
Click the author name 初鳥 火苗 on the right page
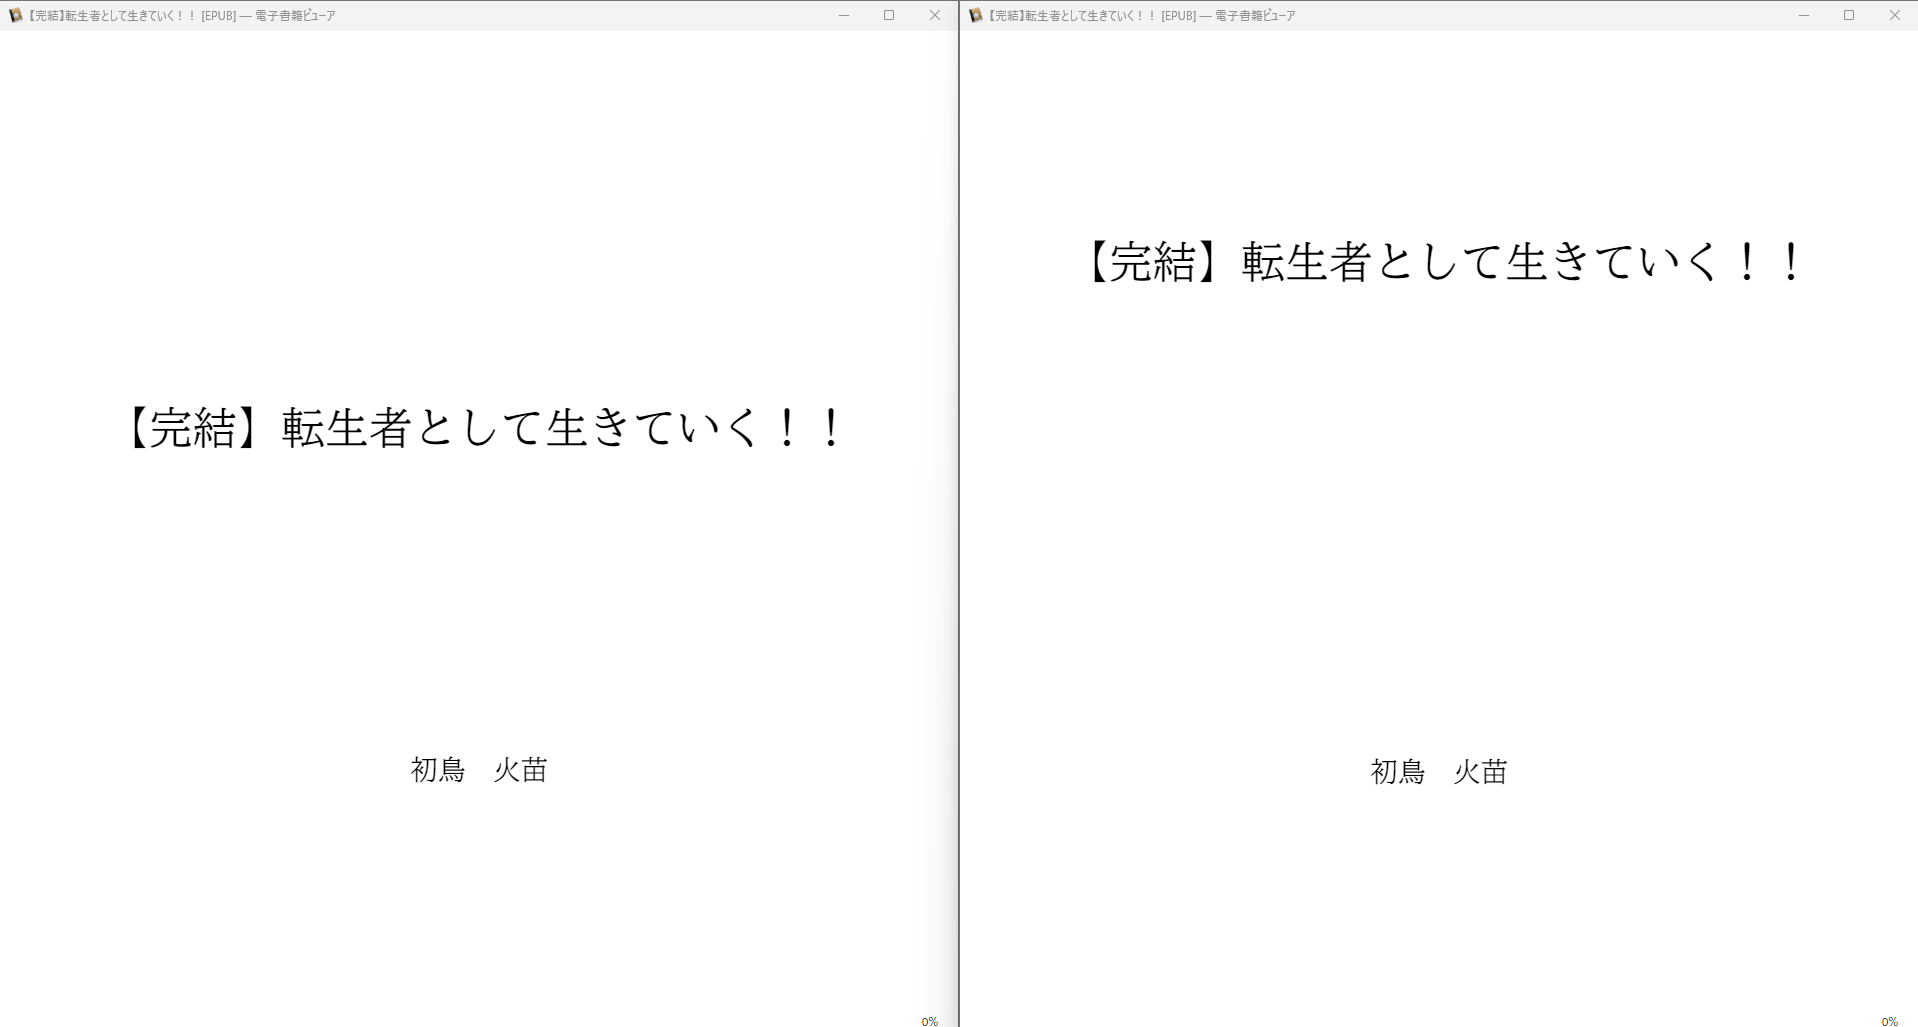tap(1440, 772)
